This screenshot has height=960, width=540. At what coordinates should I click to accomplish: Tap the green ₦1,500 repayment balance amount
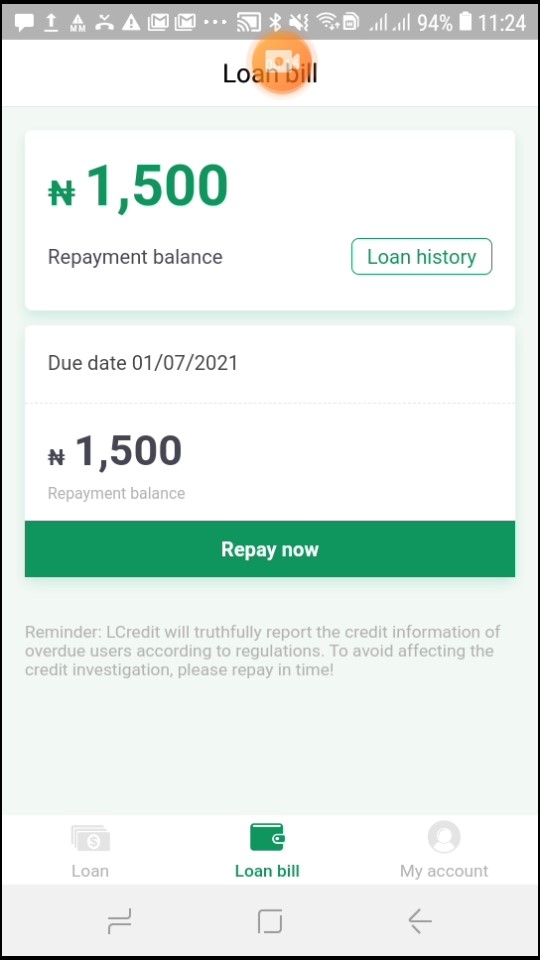coord(138,186)
